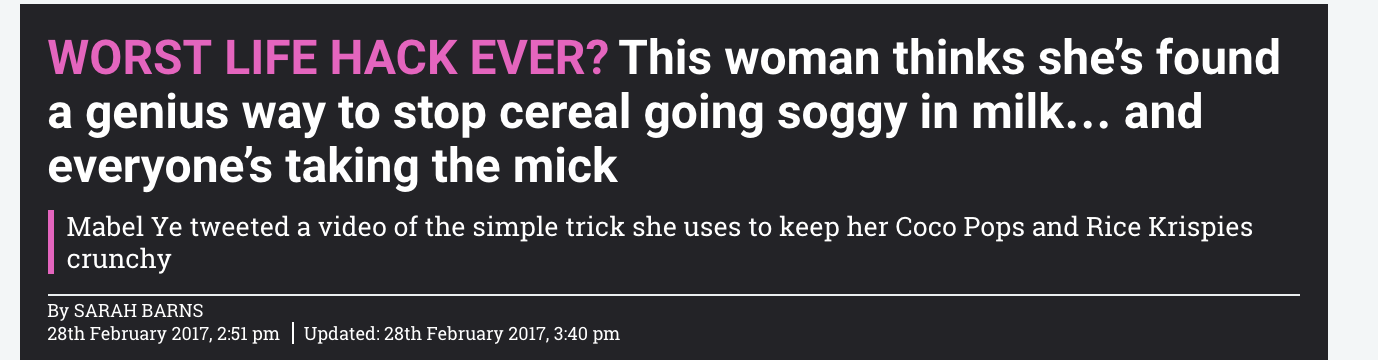
Task: Click the white divider line above byline
Action: point(673,295)
